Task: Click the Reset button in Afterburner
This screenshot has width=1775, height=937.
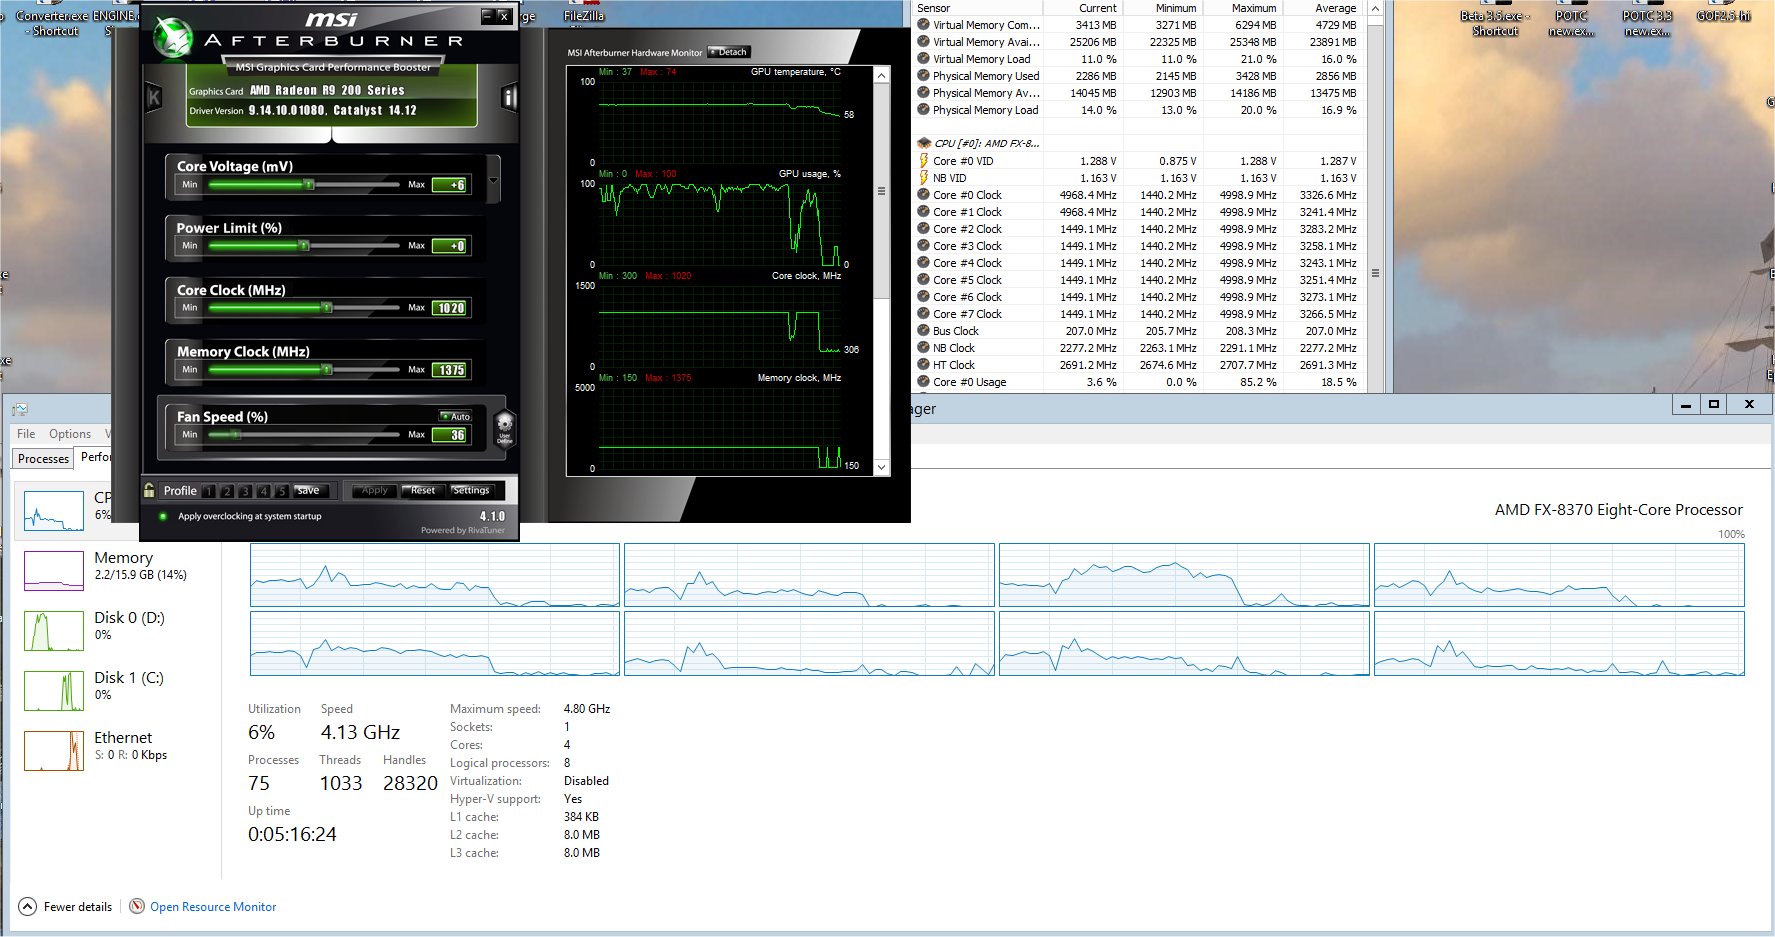Action: pyautogui.click(x=423, y=490)
